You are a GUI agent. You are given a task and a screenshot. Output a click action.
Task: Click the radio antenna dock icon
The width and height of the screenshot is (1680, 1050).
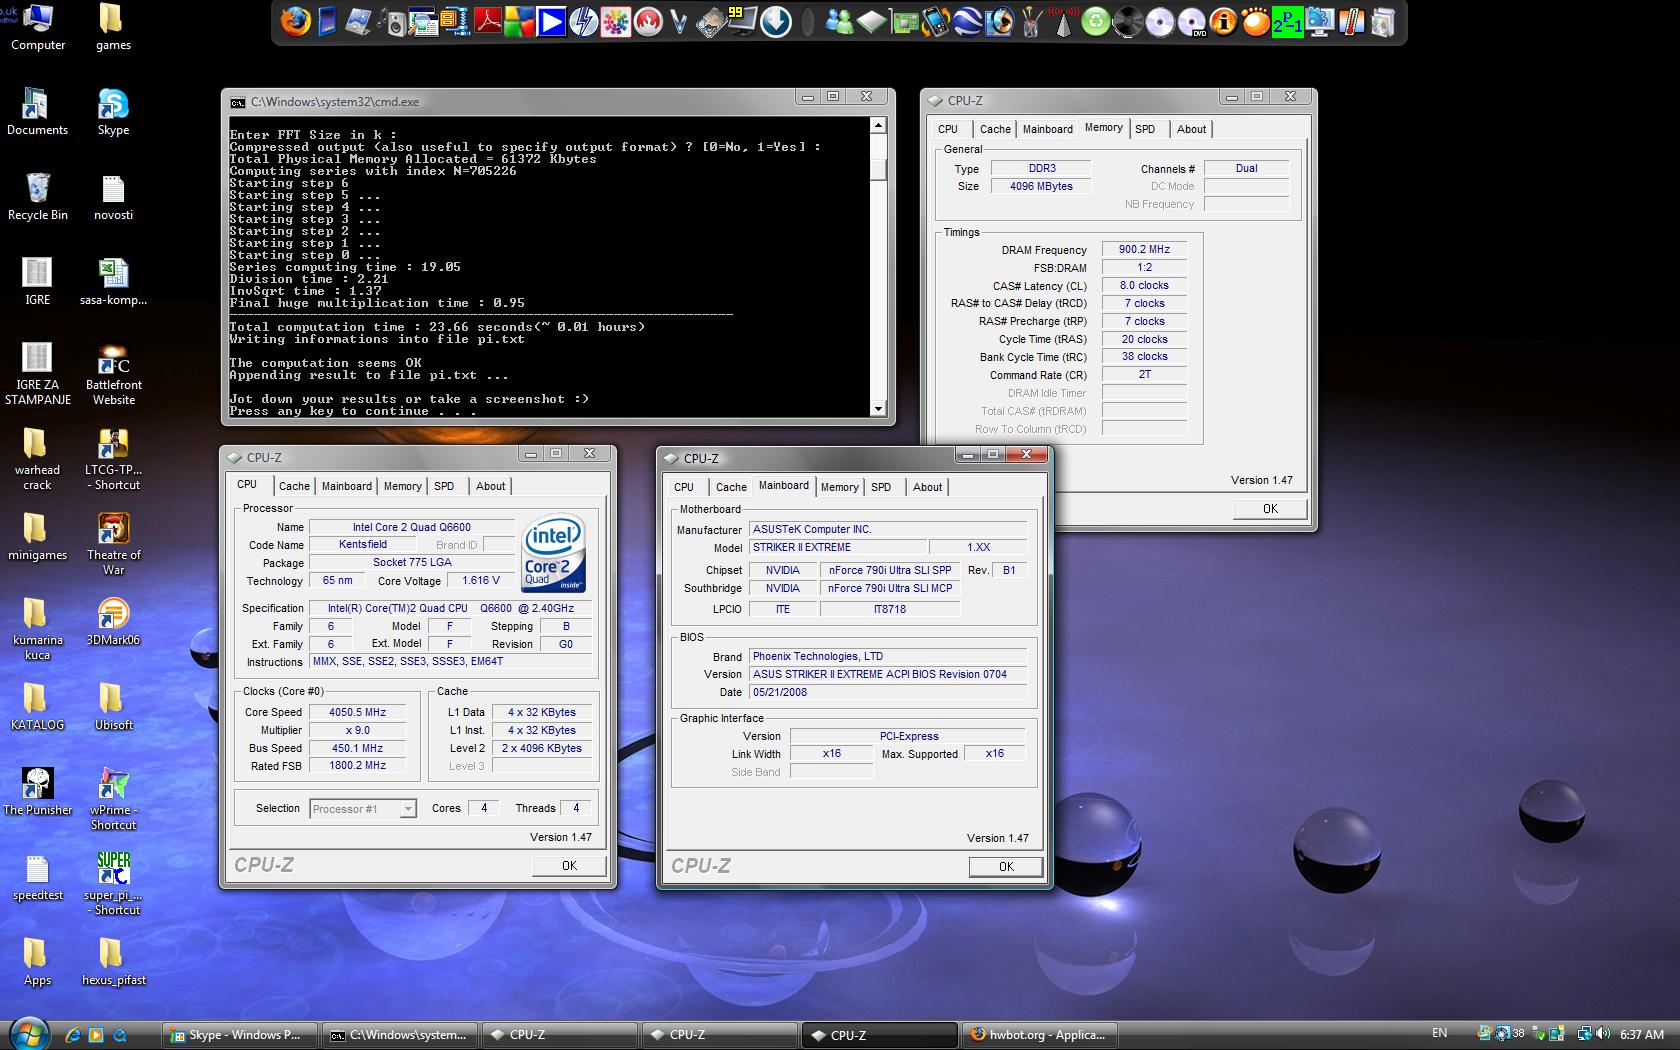[1064, 22]
